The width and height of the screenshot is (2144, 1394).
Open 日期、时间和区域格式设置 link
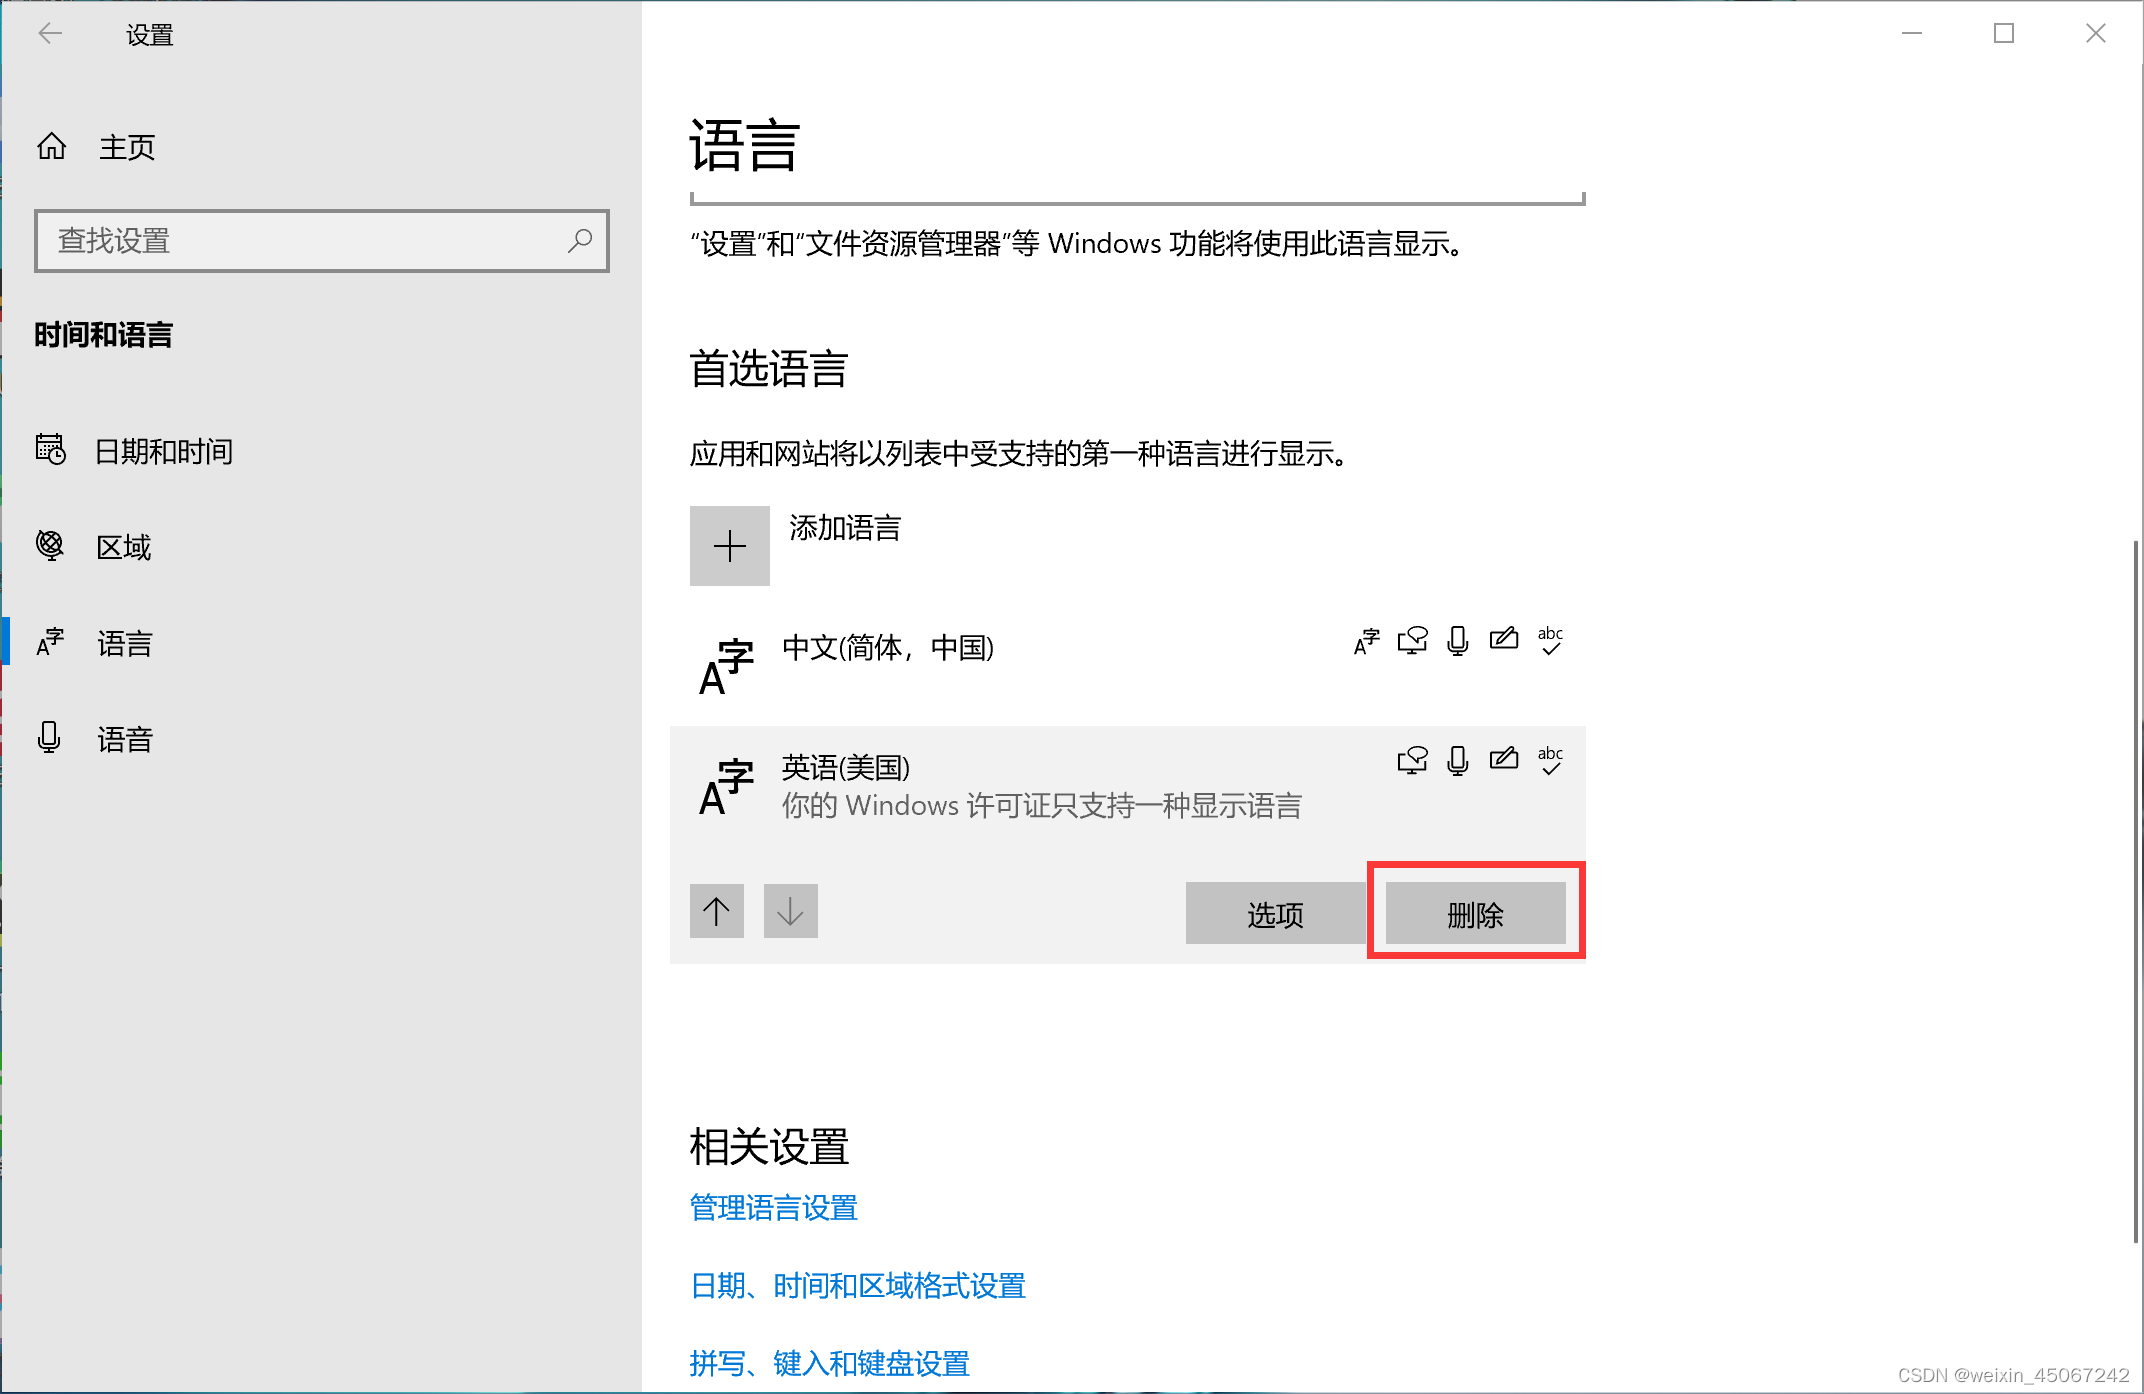coord(858,1286)
